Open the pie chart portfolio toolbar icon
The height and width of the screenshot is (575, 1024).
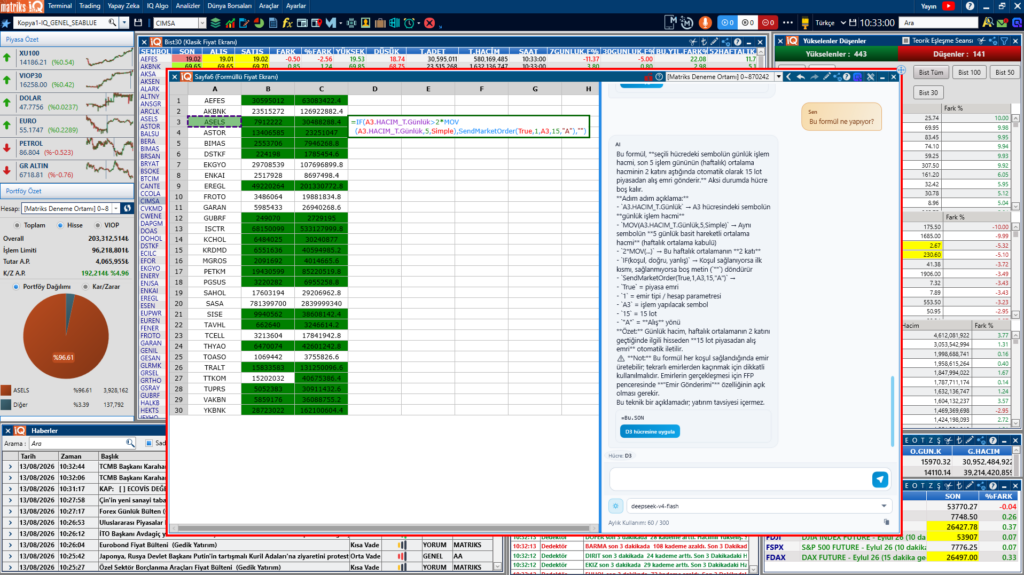259,23
